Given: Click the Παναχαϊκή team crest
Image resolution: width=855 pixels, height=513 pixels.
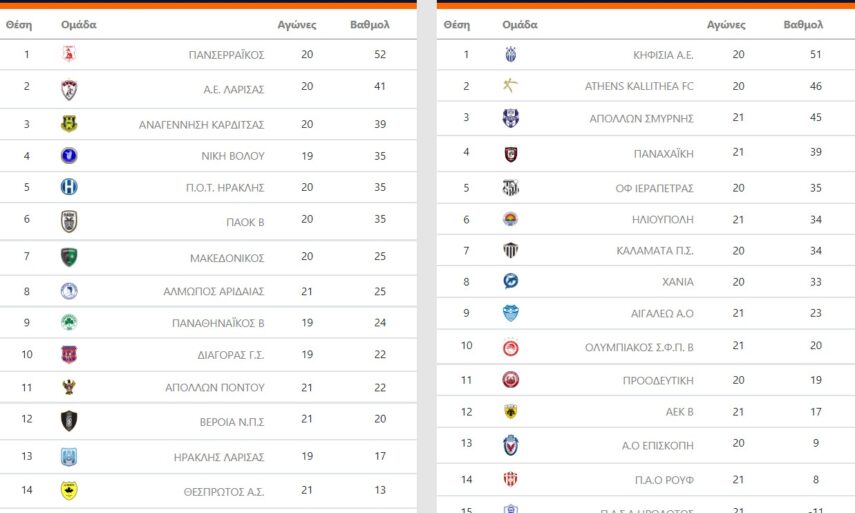Looking at the screenshot, I should (511, 154).
